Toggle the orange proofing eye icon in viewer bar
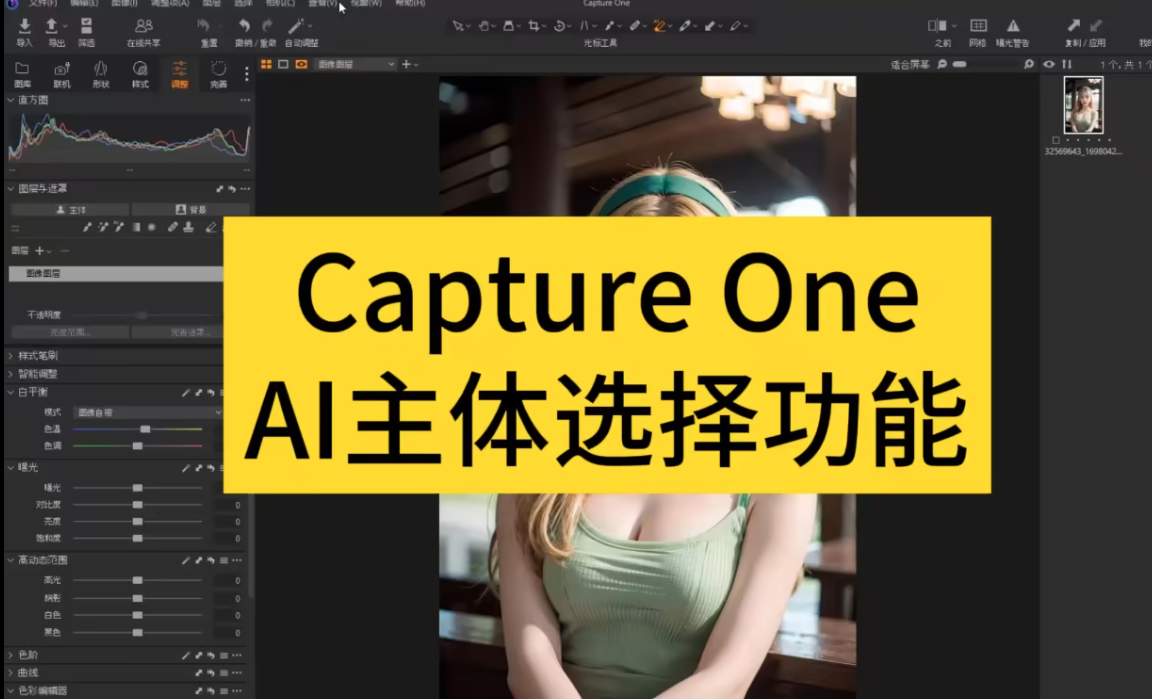This screenshot has width=1152, height=699. (301, 64)
